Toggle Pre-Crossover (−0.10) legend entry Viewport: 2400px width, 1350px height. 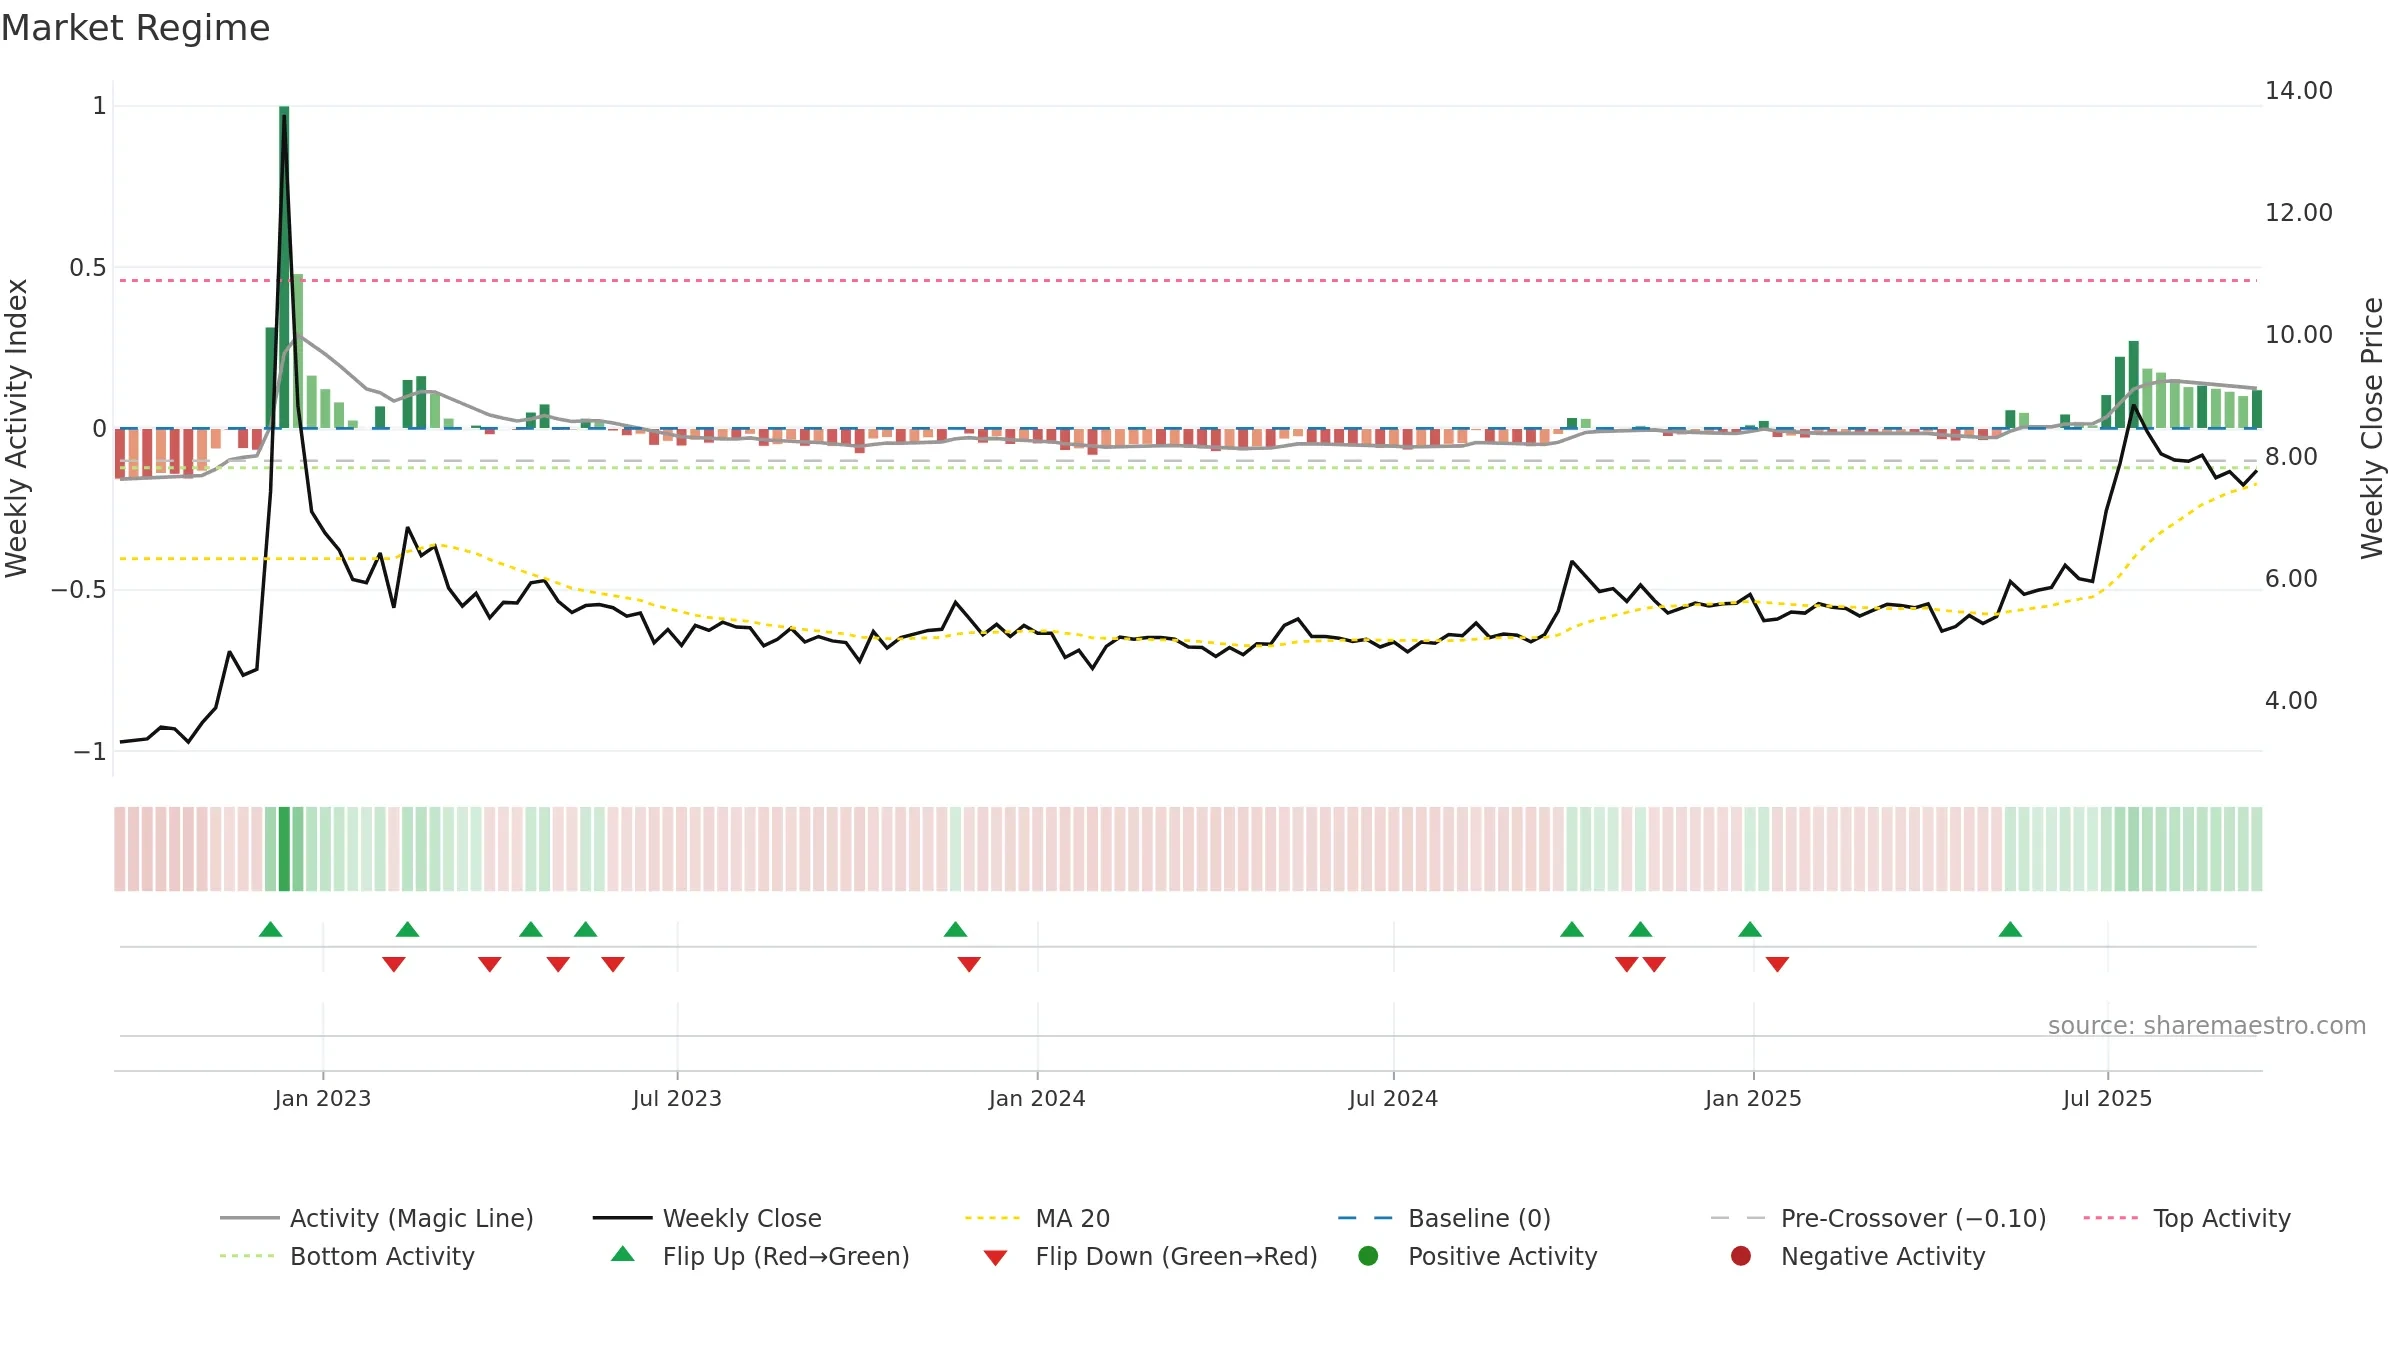tap(1879, 1218)
